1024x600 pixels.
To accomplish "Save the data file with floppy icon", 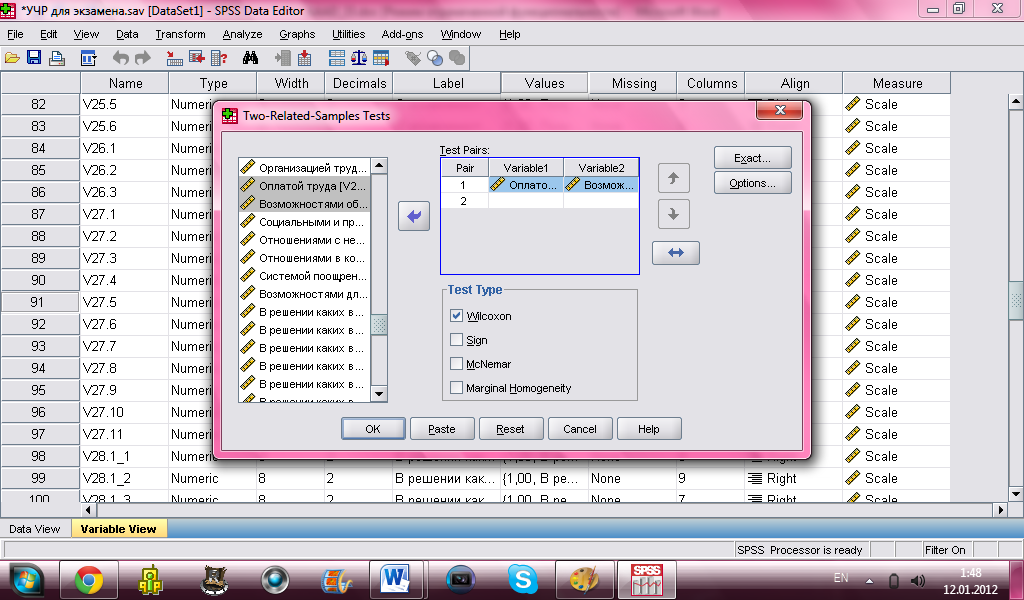I will click(34, 58).
